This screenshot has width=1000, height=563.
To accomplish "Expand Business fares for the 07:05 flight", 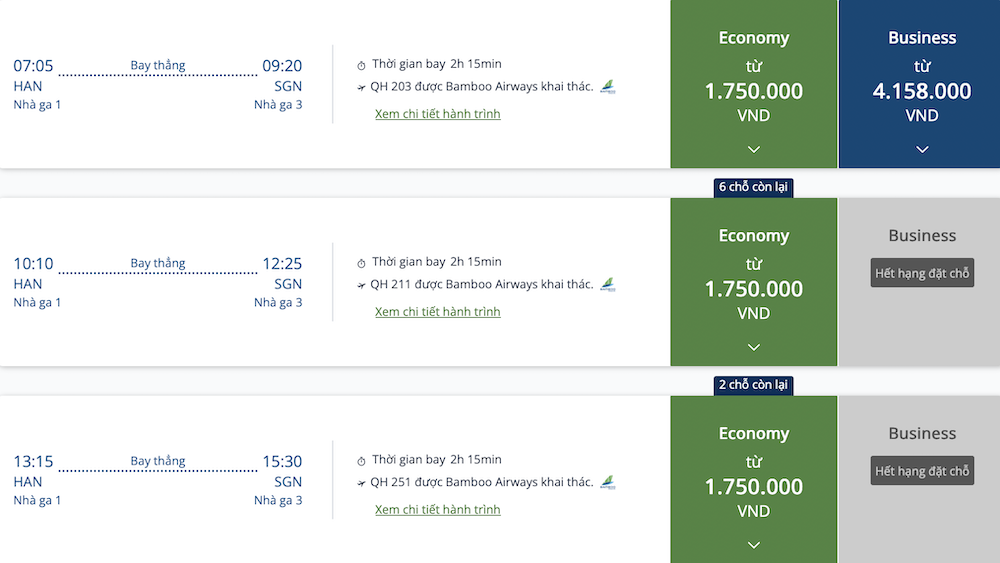I will 922,149.
